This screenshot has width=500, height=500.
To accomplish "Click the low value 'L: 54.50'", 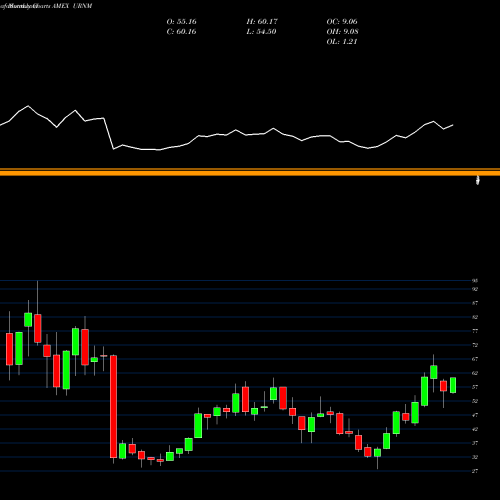I will point(261,31).
